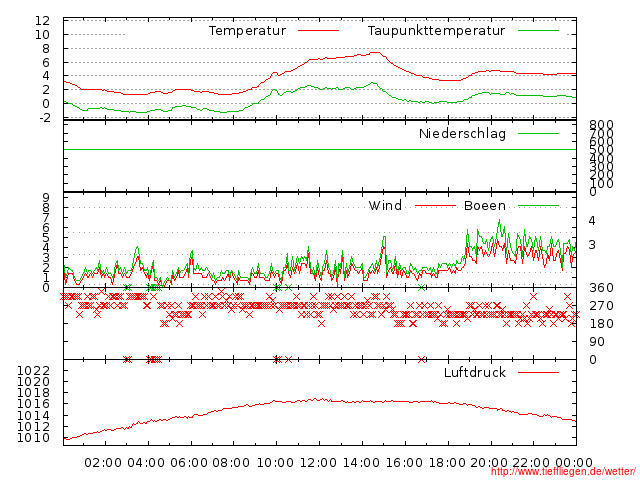Click the green Boeen legend line sample
Screen dimensions: 640x480
pyautogui.click(x=538, y=206)
